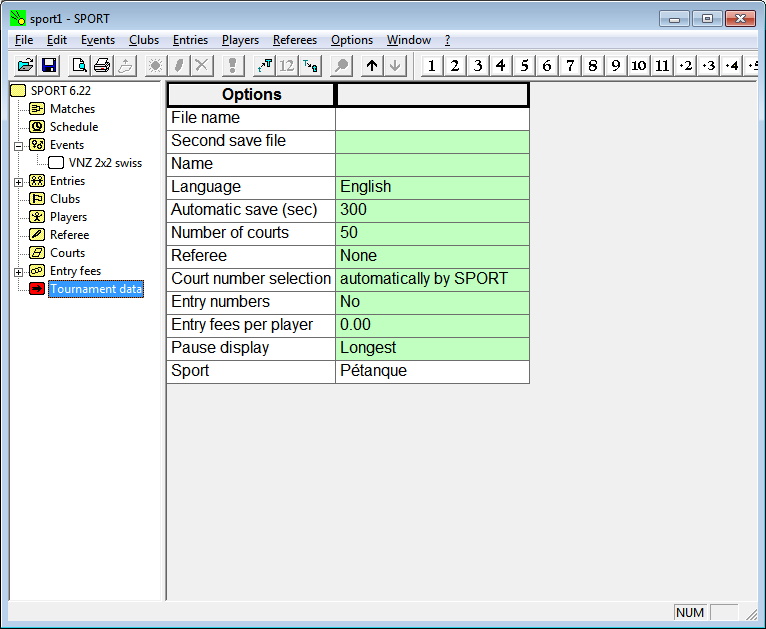Image resolution: width=766 pixels, height=629 pixels.
Task: Expand the Entries tree node
Action: (x=18, y=182)
